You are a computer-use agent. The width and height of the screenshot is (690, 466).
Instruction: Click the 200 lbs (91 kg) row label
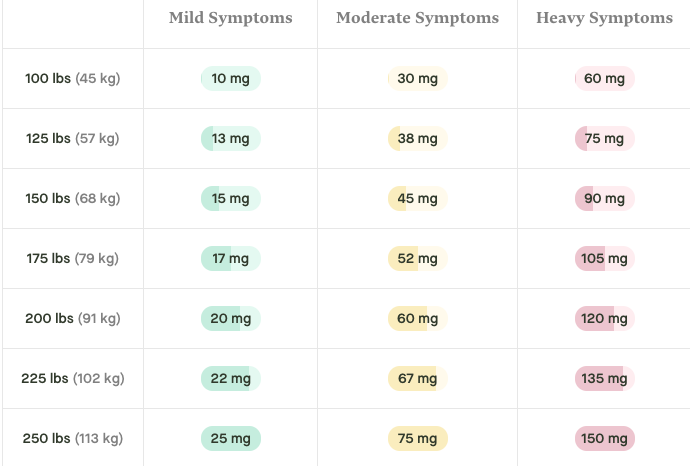click(73, 319)
